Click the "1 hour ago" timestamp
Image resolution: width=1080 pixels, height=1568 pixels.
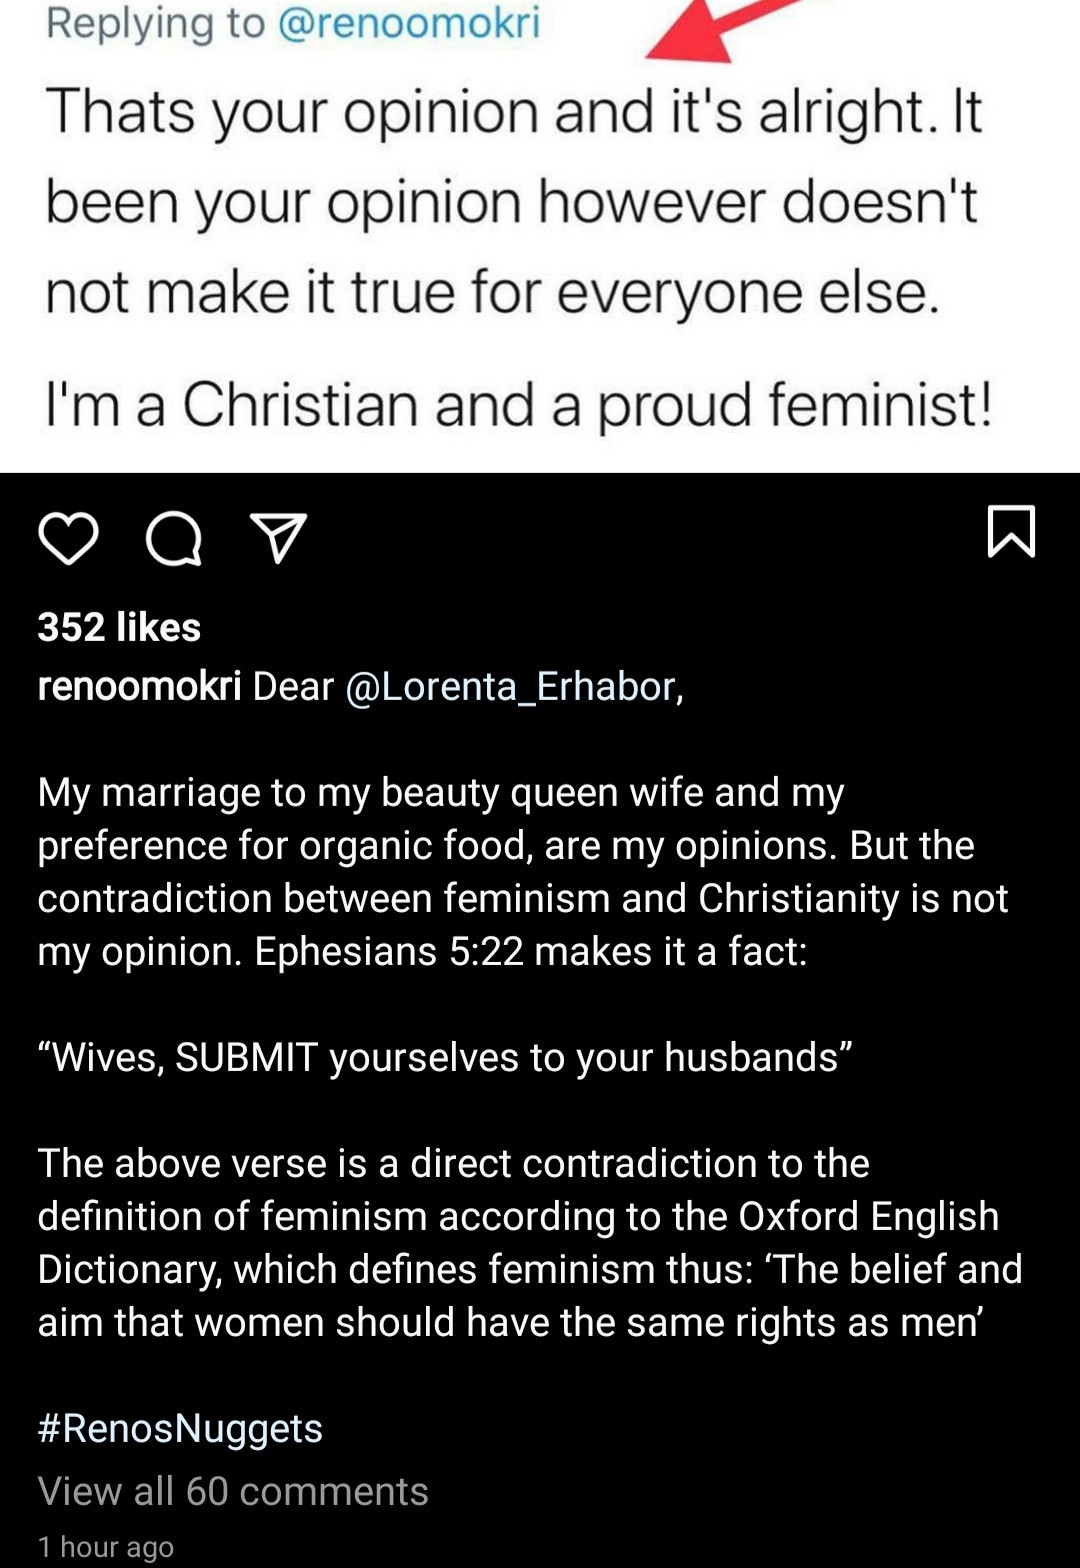tap(106, 1547)
